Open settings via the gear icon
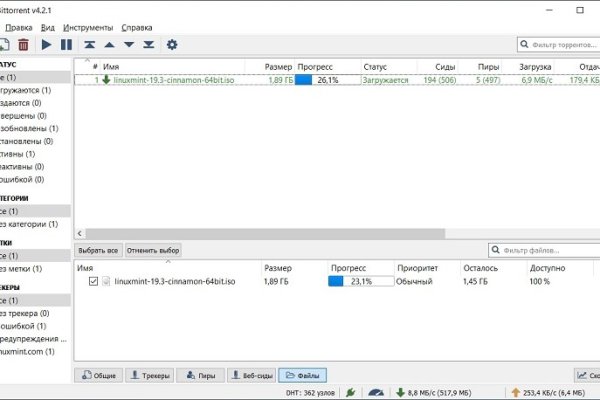Viewport: 600px width, 400px height. 172,45
